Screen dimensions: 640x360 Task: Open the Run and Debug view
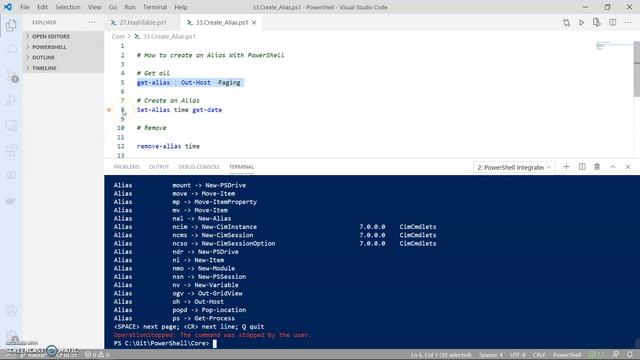pyautogui.click(x=11, y=100)
